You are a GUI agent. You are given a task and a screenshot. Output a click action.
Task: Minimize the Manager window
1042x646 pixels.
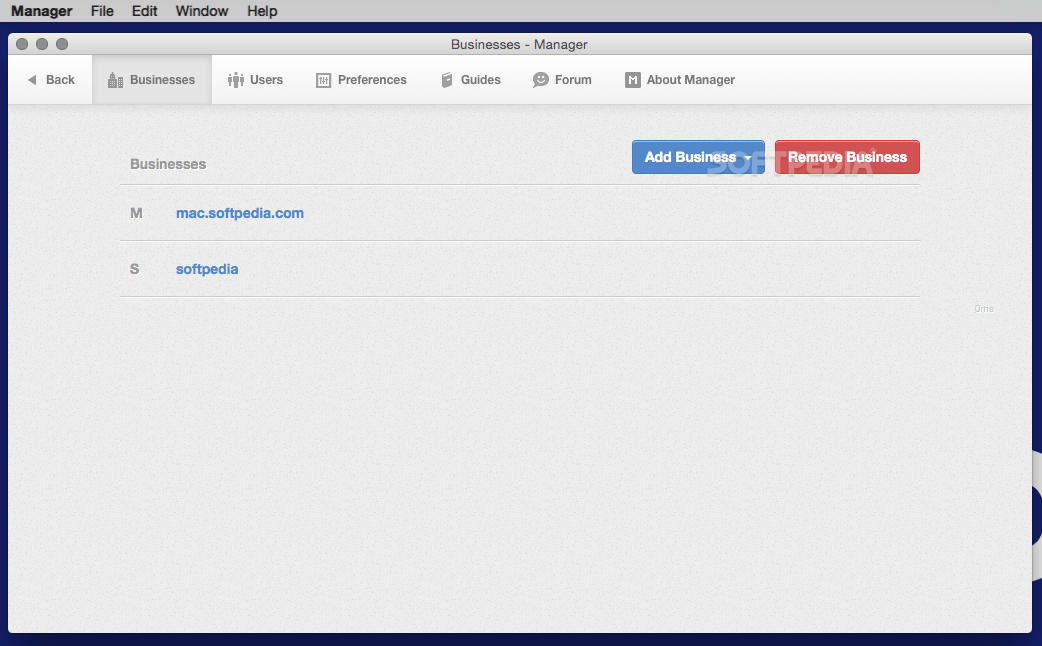(x=42, y=44)
